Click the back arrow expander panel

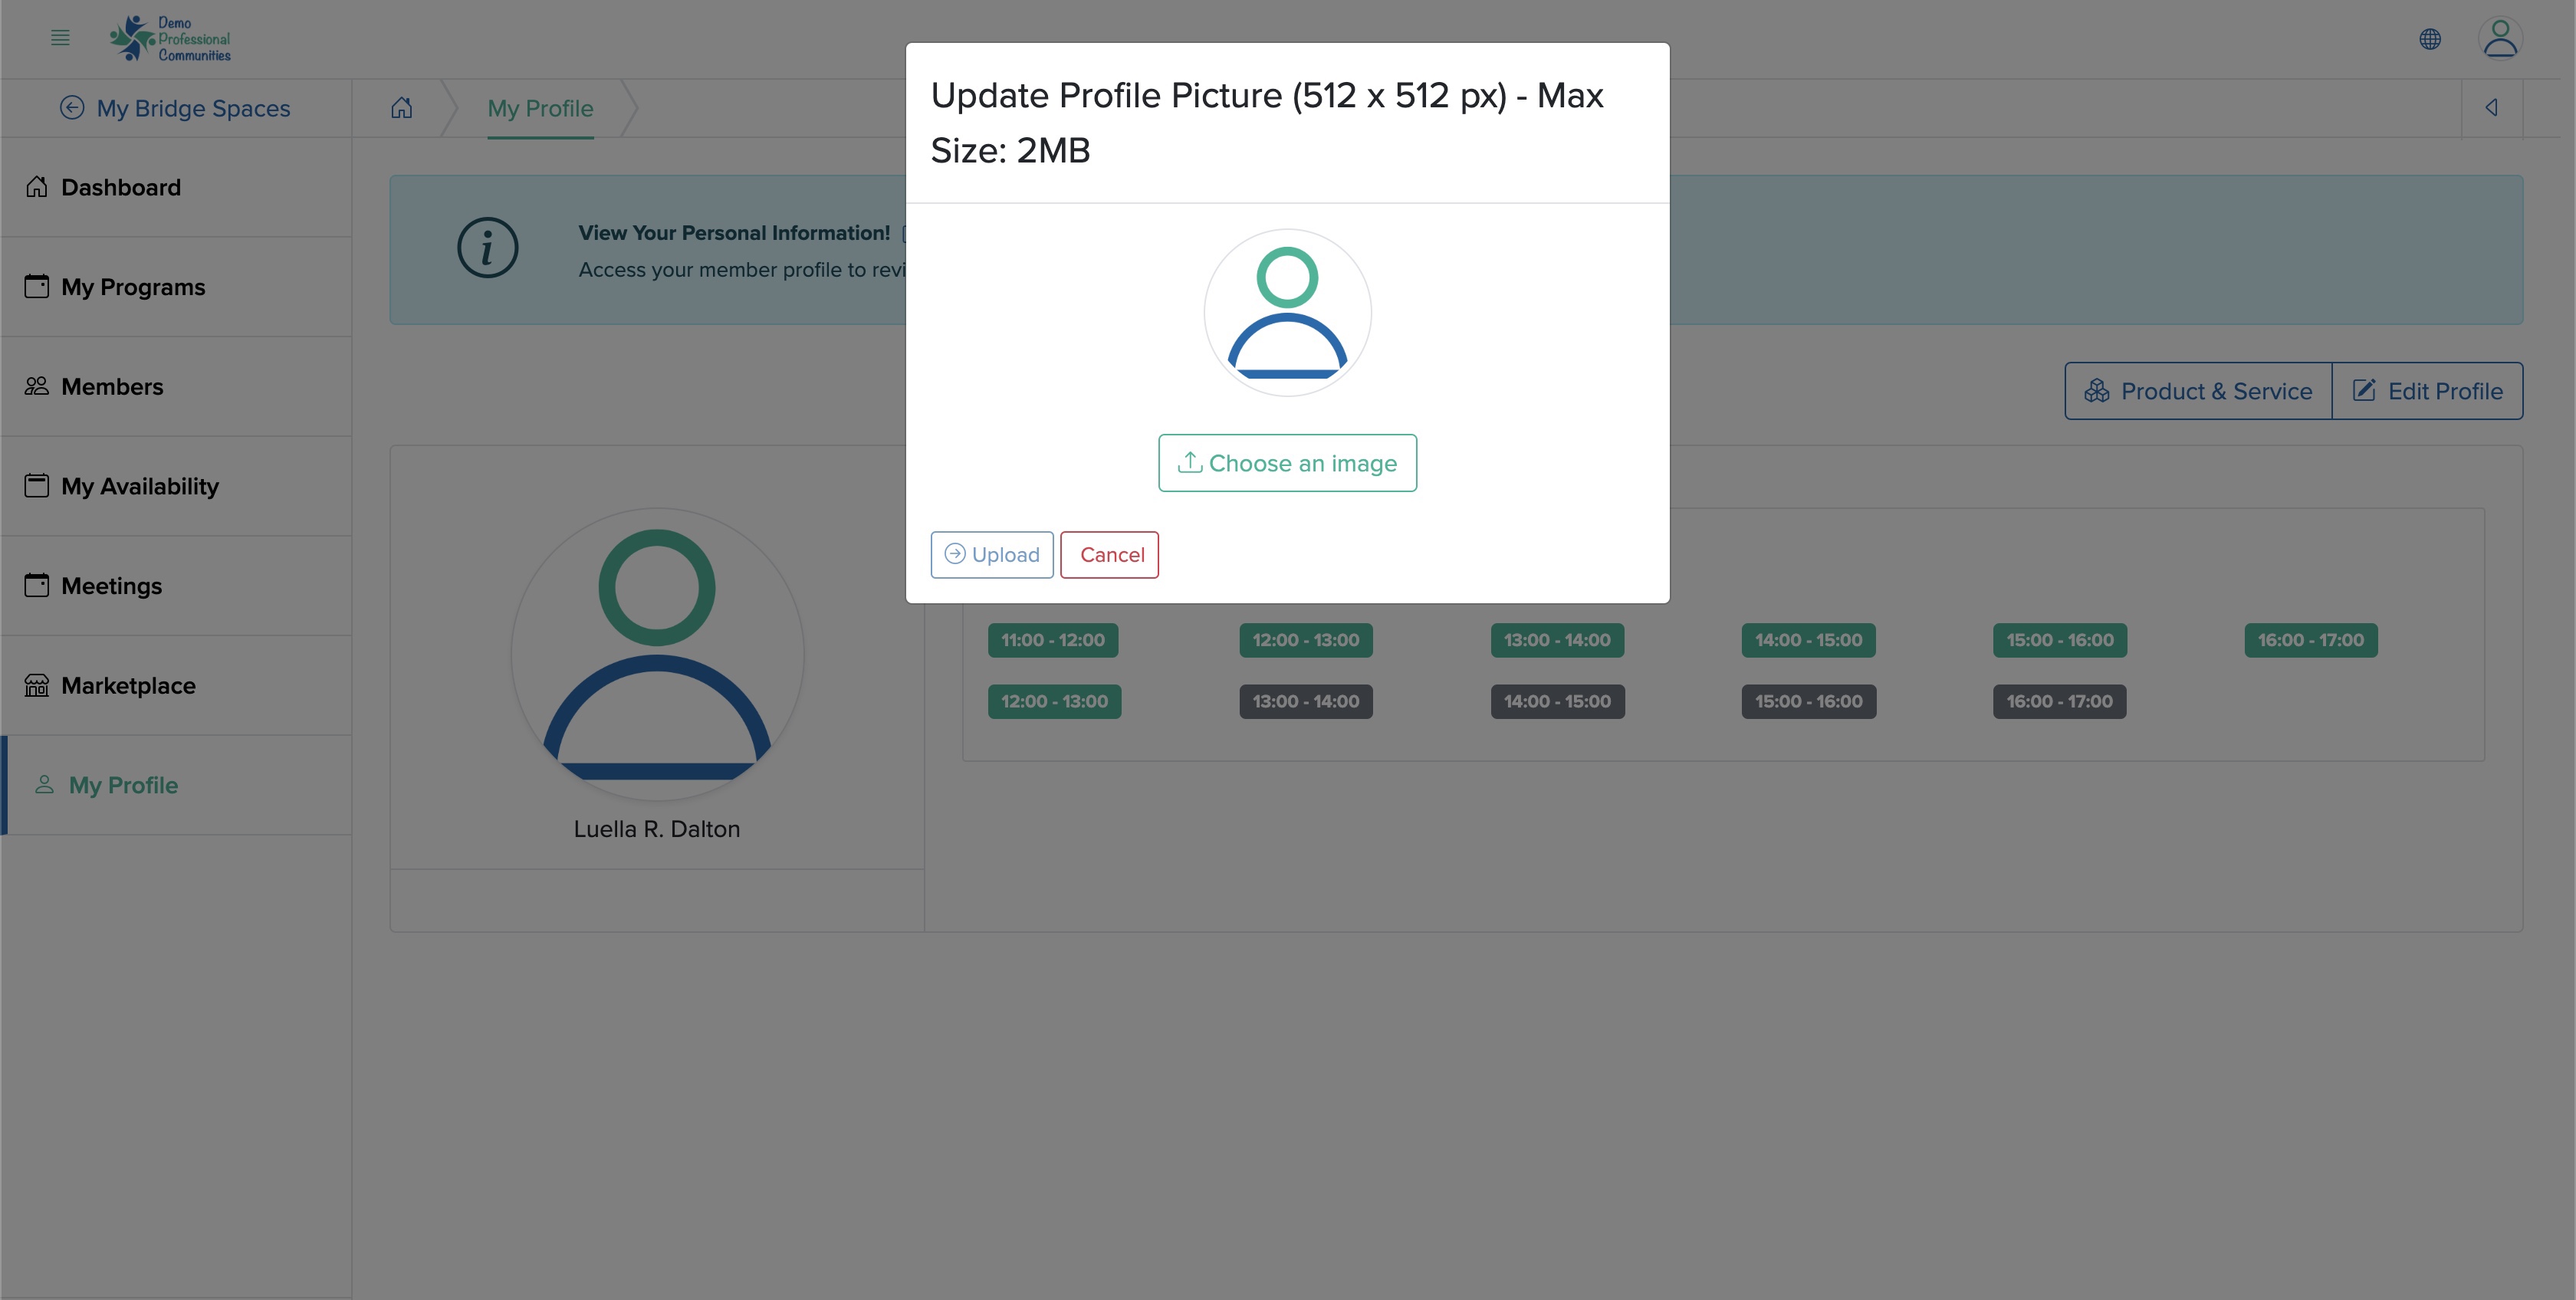click(2492, 106)
